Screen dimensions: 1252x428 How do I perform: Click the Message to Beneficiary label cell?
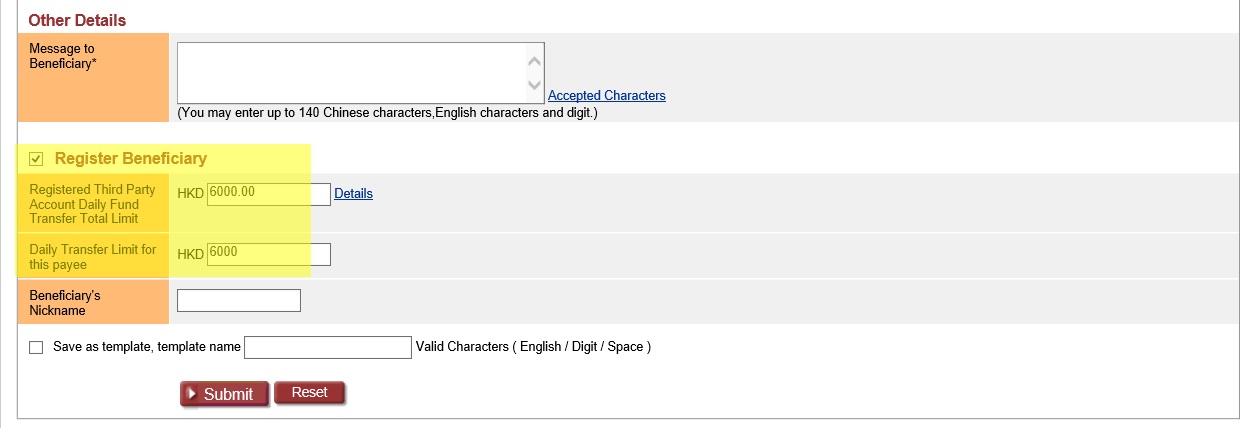click(92, 77)
